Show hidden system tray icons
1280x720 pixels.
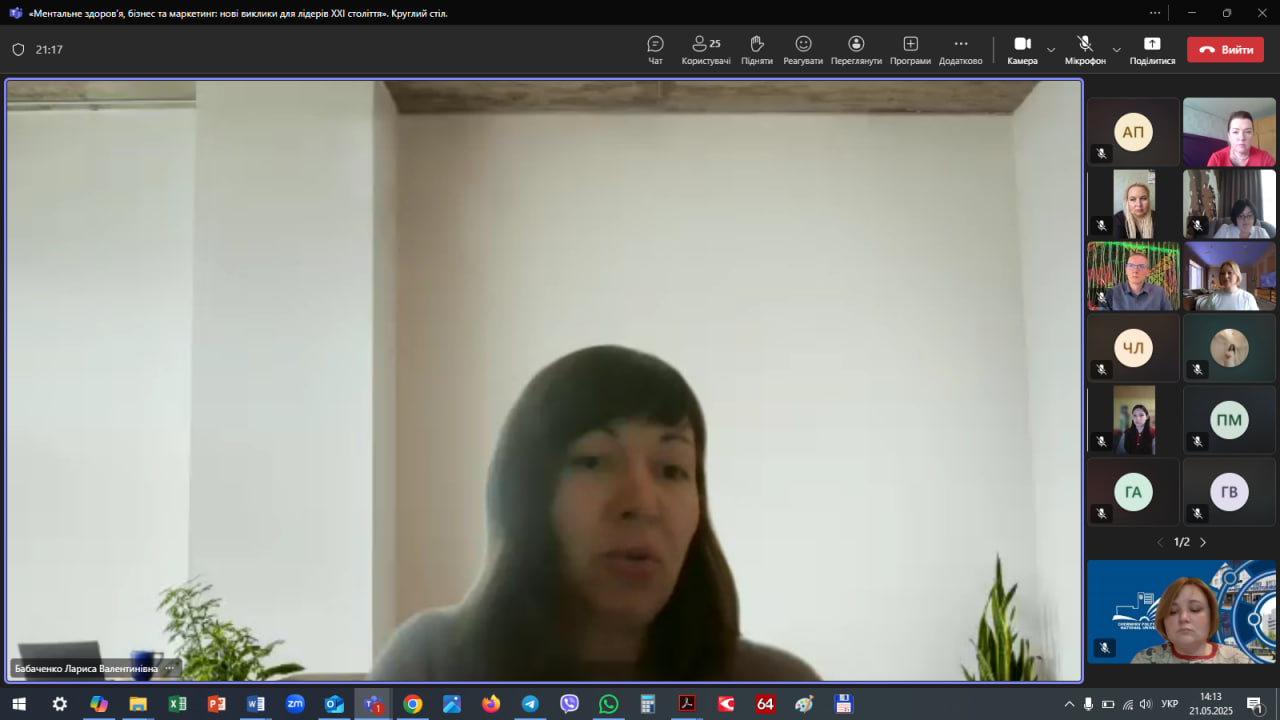click(1069, 704)
